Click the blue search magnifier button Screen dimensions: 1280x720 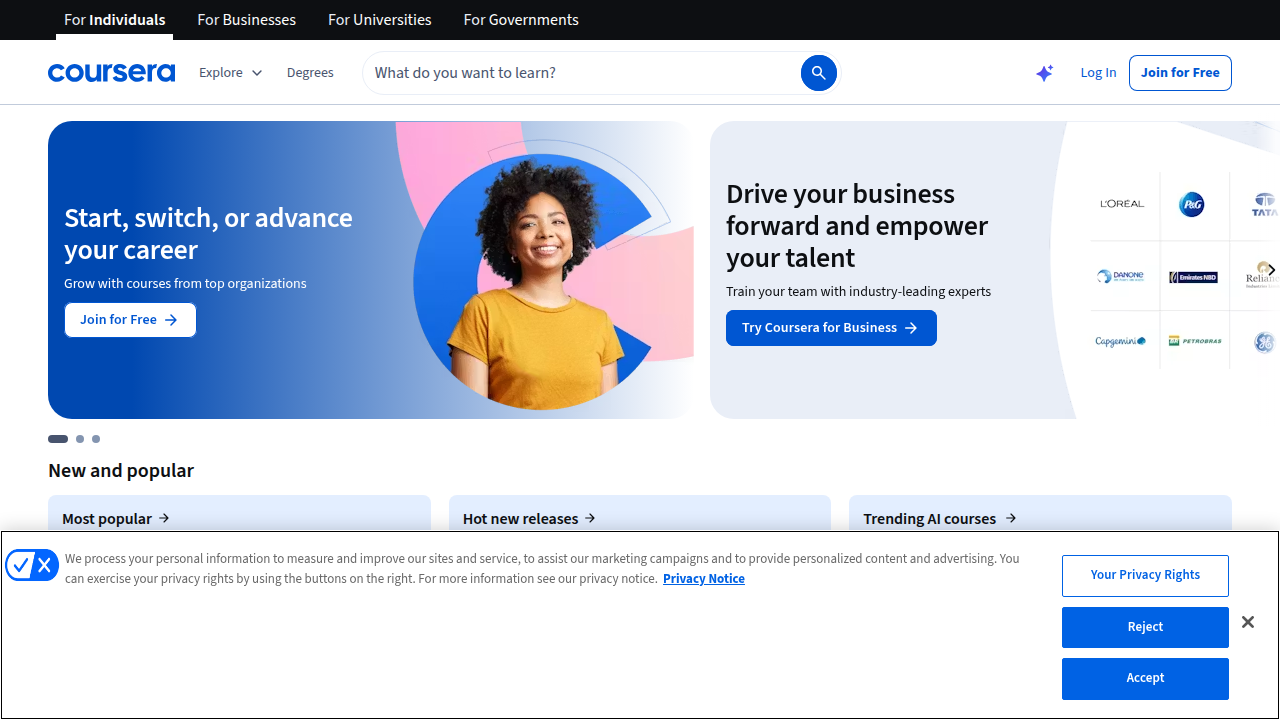(818, 73)
